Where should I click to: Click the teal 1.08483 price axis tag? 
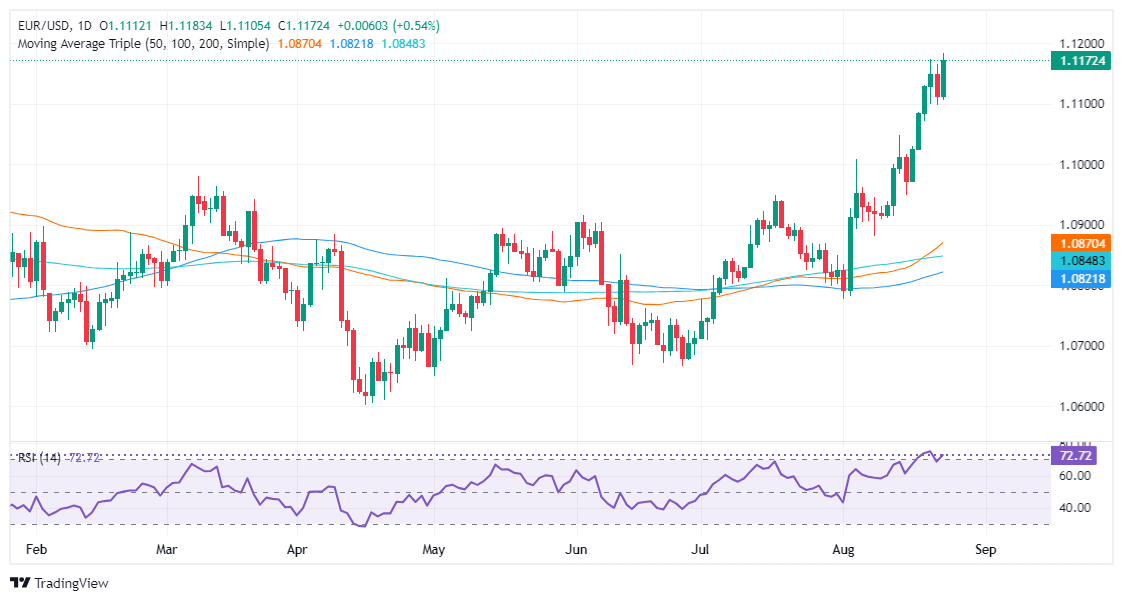click(x=1081, y=261)
